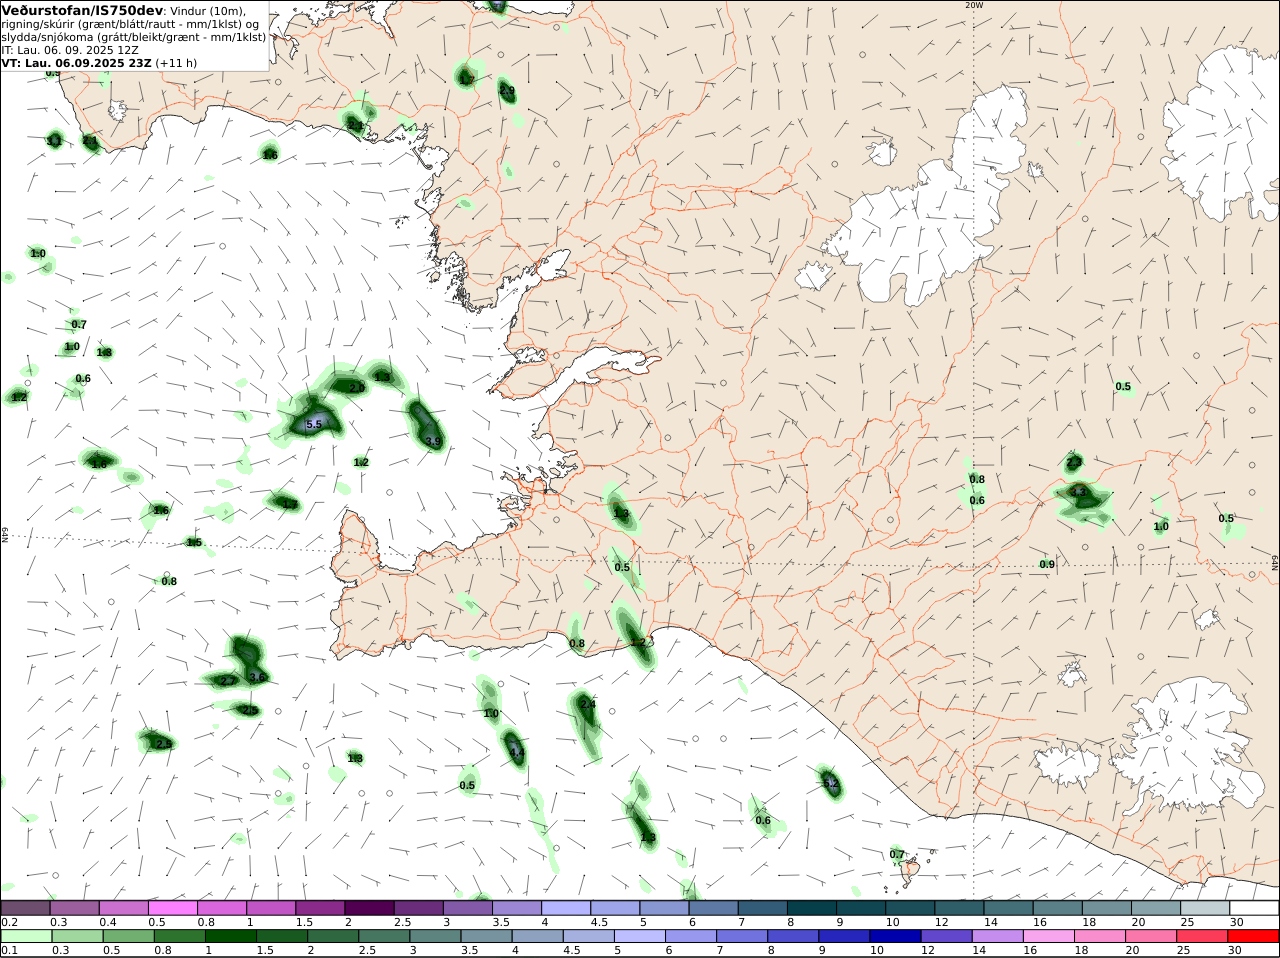Click the 3.9 precipitation value on the map
This screenshot has height=958, width=1280.
tap(433, 441)
